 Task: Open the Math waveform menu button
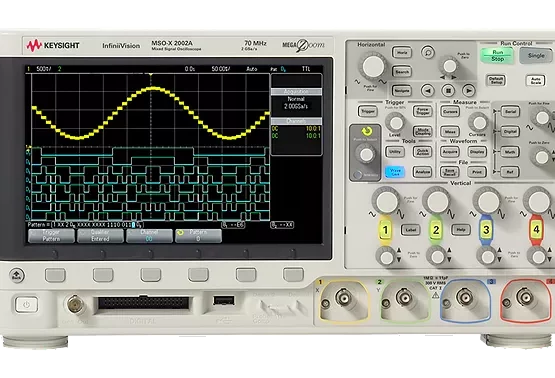point(510,152)
